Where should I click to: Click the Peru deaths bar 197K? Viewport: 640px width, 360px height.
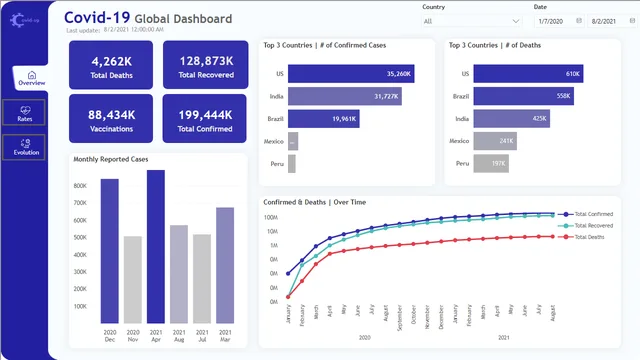(x=491, y=164)
